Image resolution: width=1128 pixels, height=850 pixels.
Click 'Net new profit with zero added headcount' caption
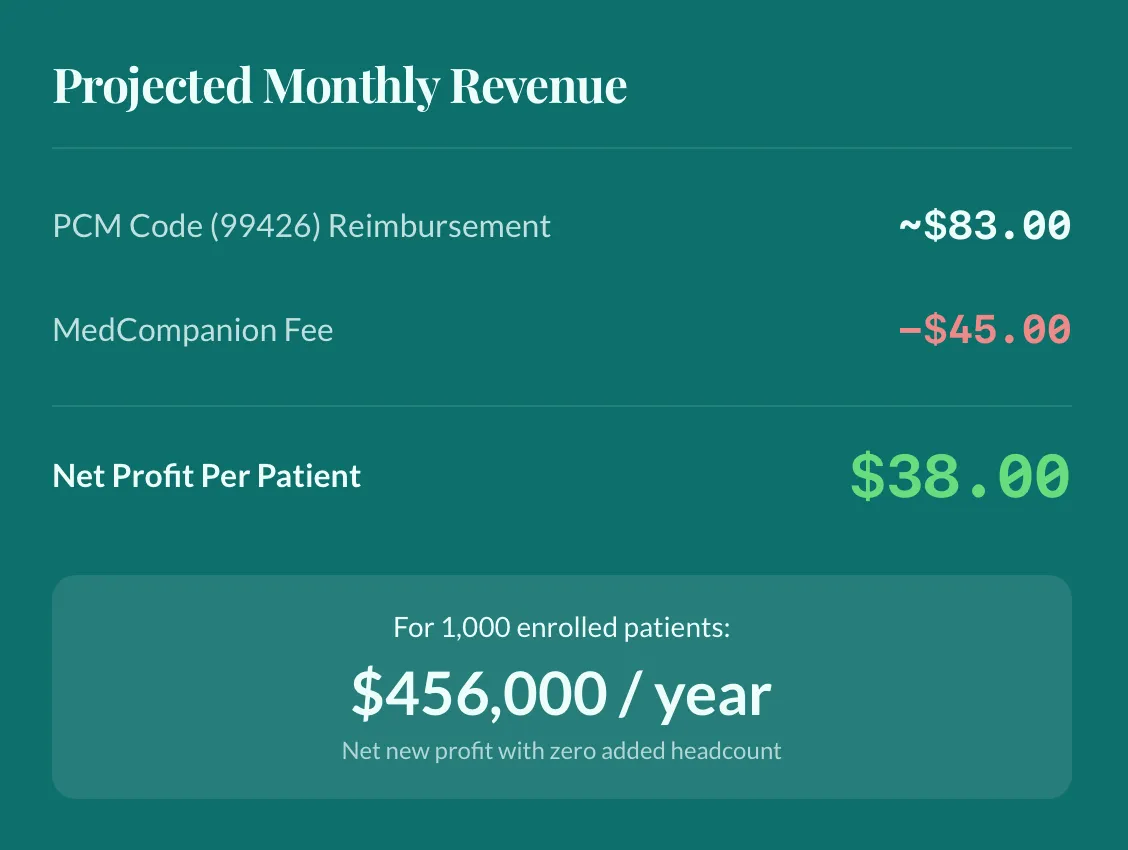coord(561,750)
